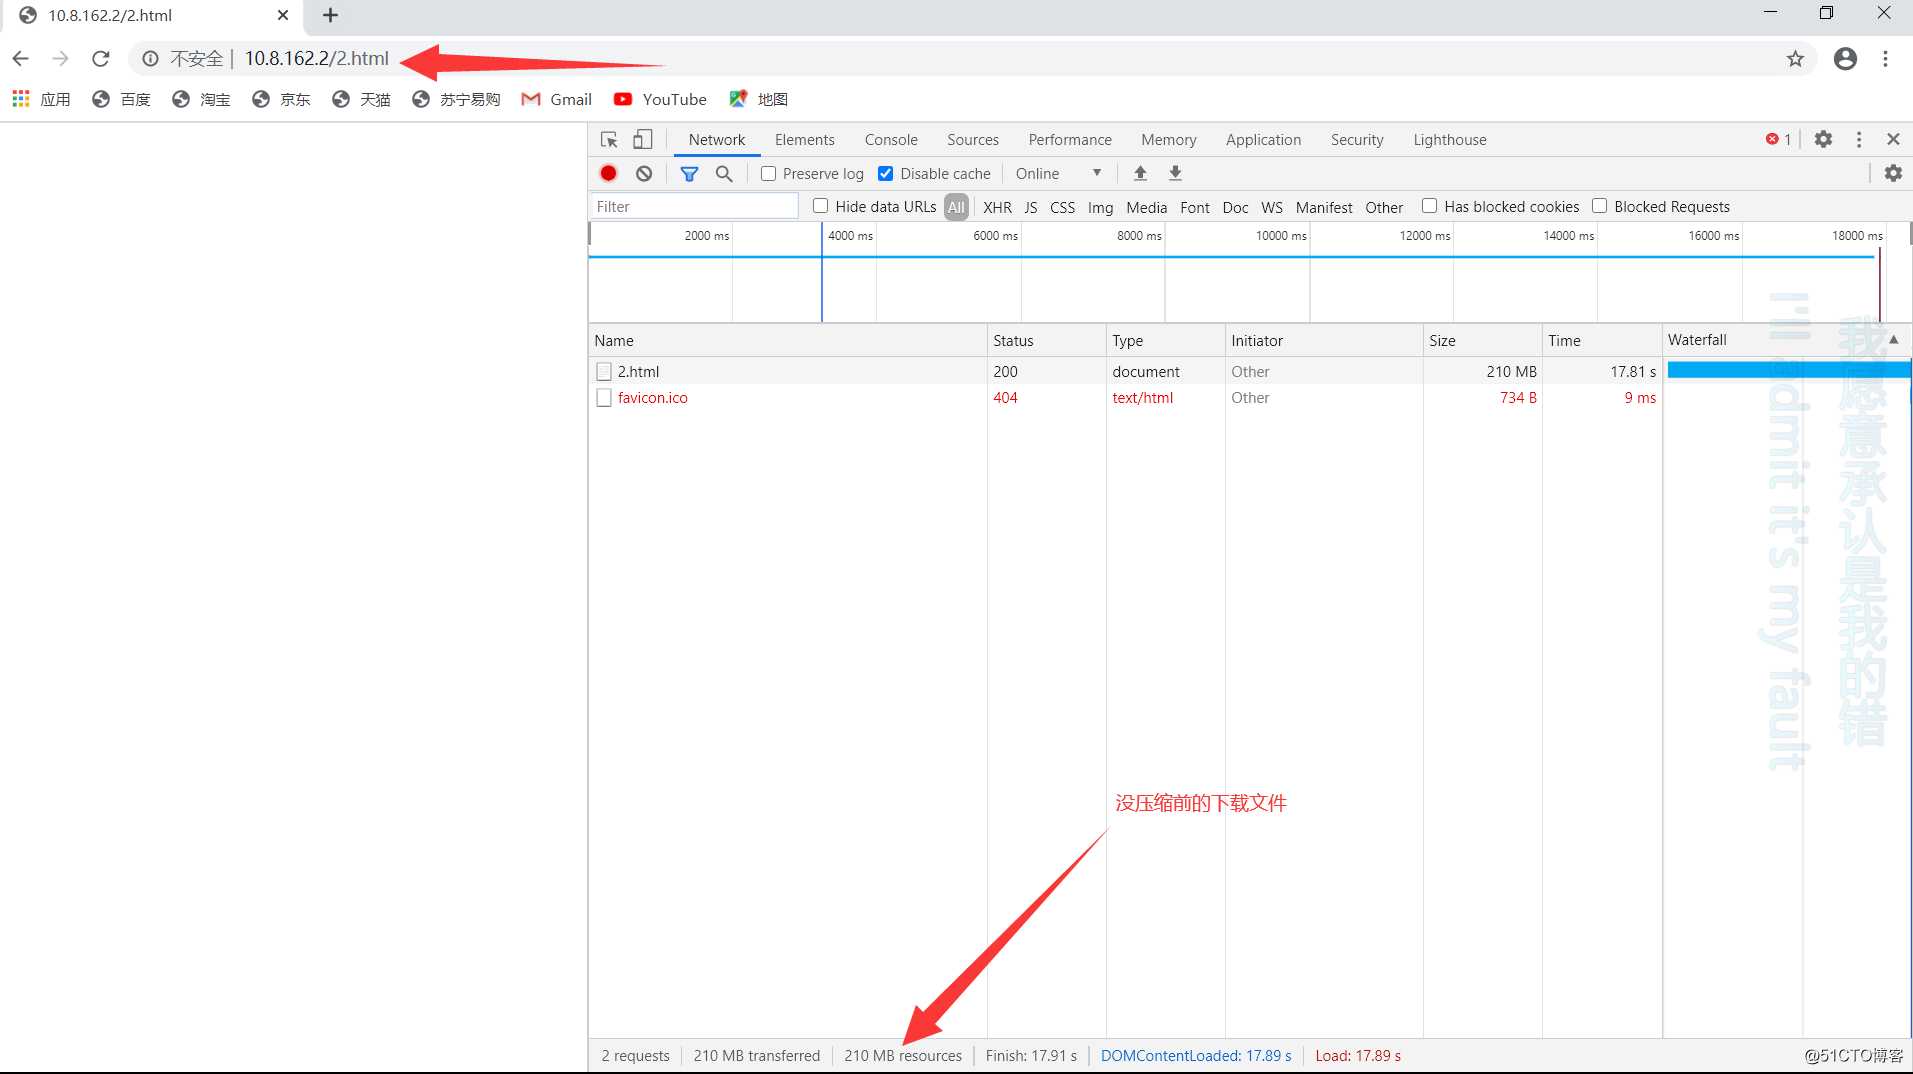The image size is (1913, 1074).
Task: Stop recording network log
Action: (x=608, y=173)
